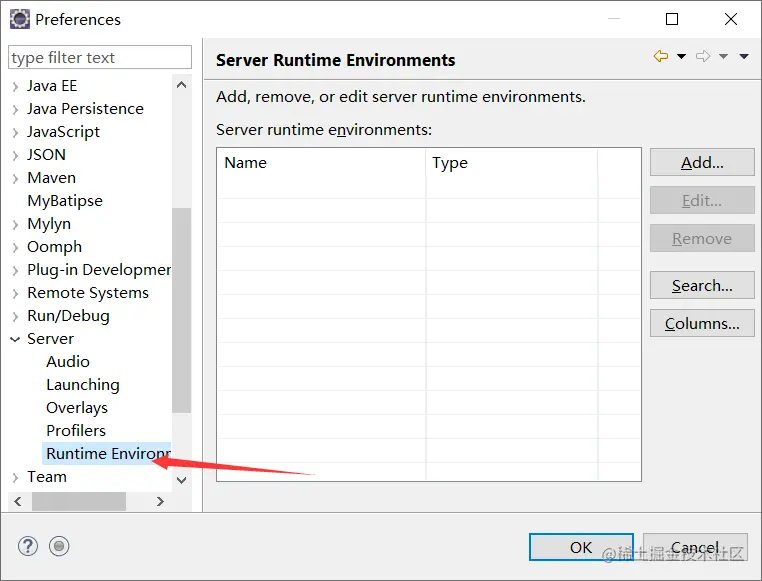This screenshot has height=581, width=762.
Task: Click the Eclipse Preferences window icon
Action: point(20,19)
